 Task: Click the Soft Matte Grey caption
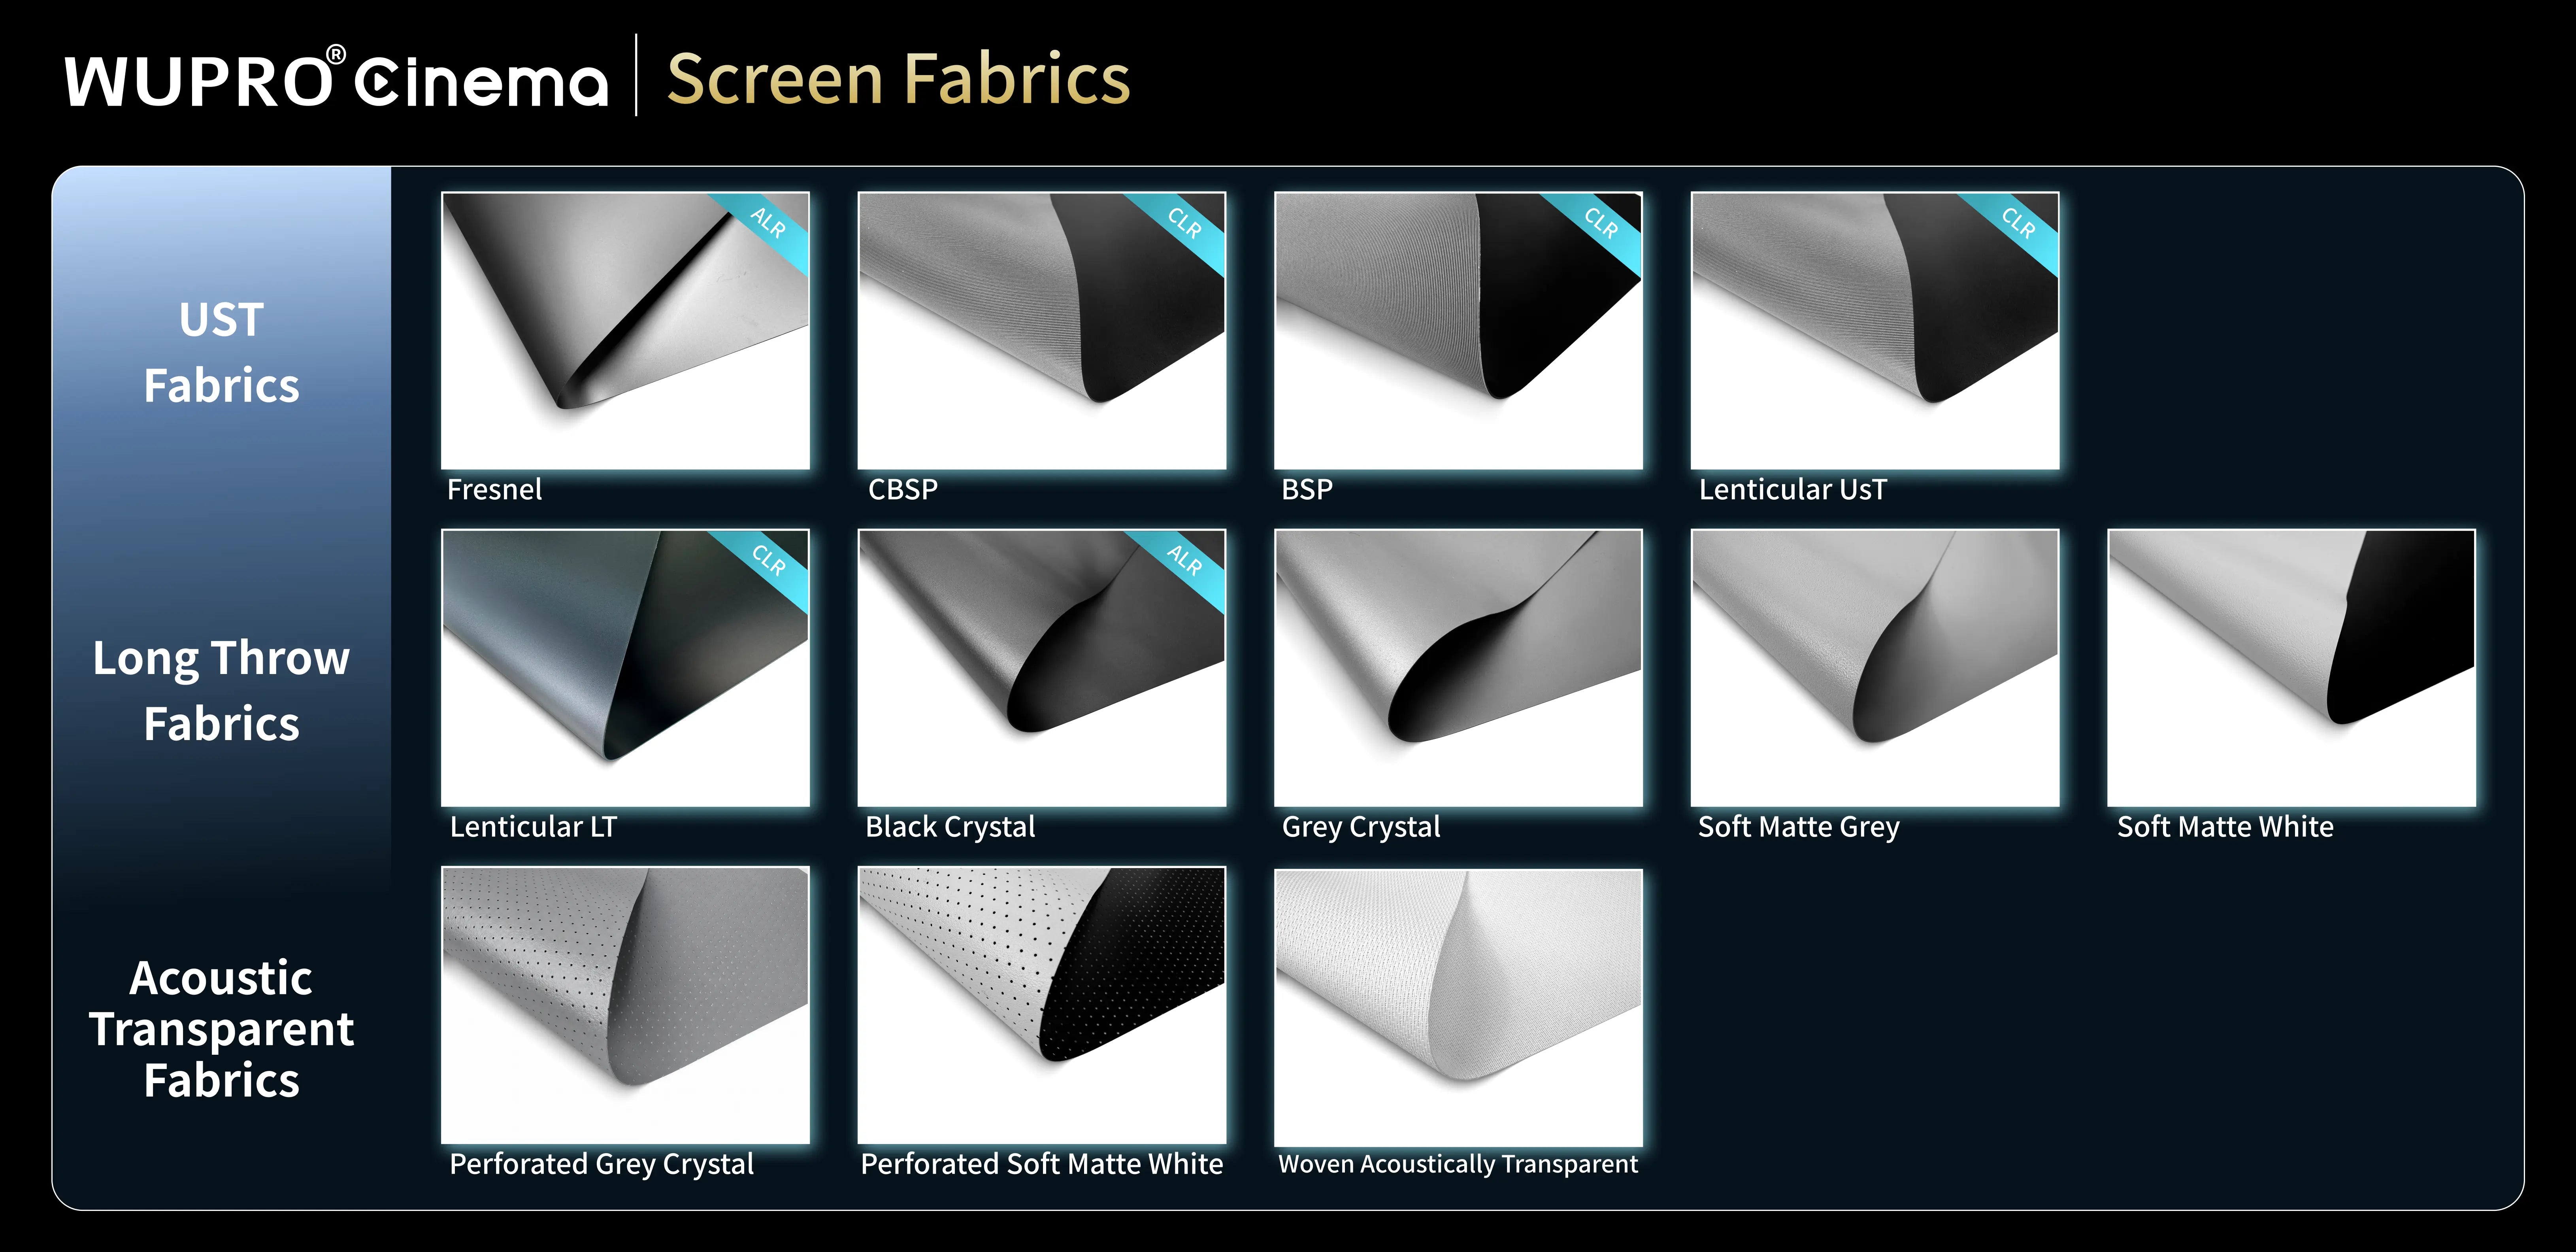pos(1799,827)
